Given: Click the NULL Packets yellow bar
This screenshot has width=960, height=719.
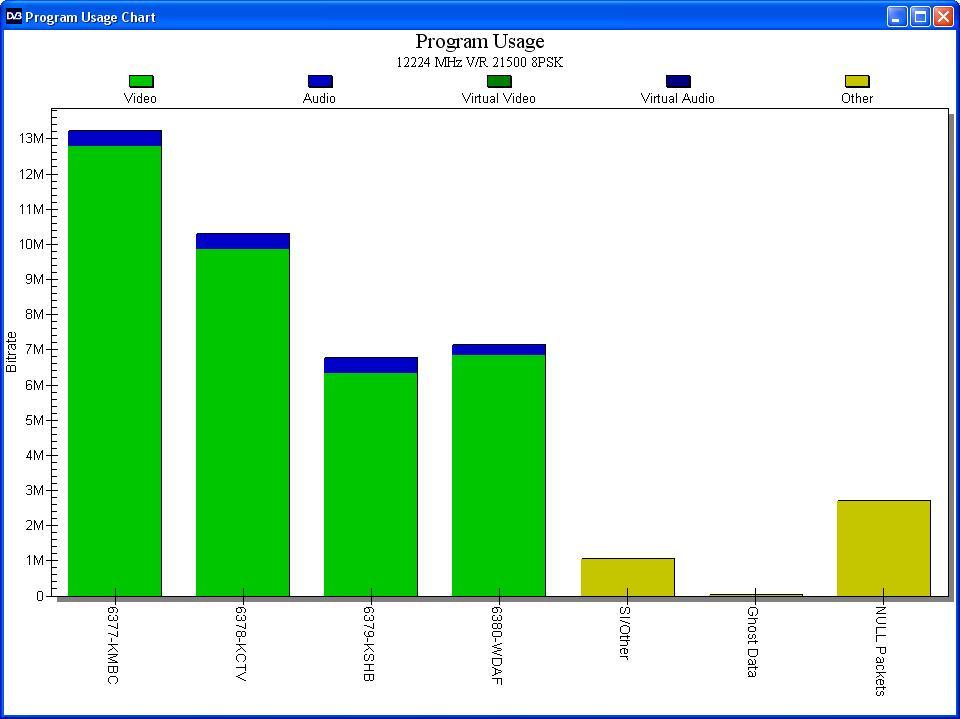Looking at the screenshot, I should (x=884, y=547).
